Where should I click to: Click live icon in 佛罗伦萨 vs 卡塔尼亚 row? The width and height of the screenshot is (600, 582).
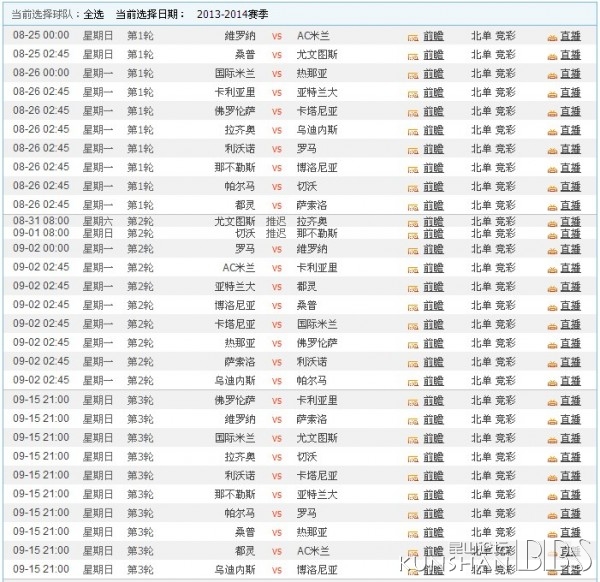tap(552, 112)
